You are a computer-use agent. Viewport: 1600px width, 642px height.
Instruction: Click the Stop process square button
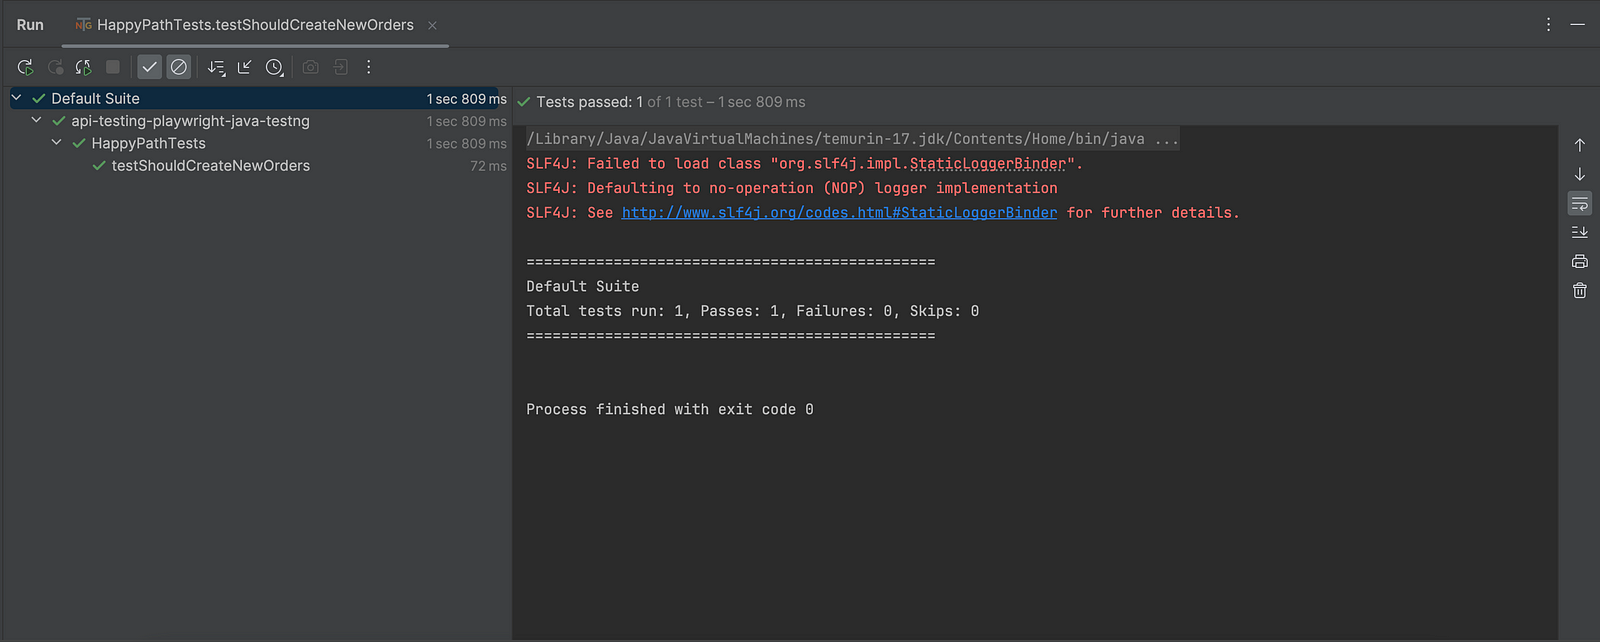click(113, 67)
